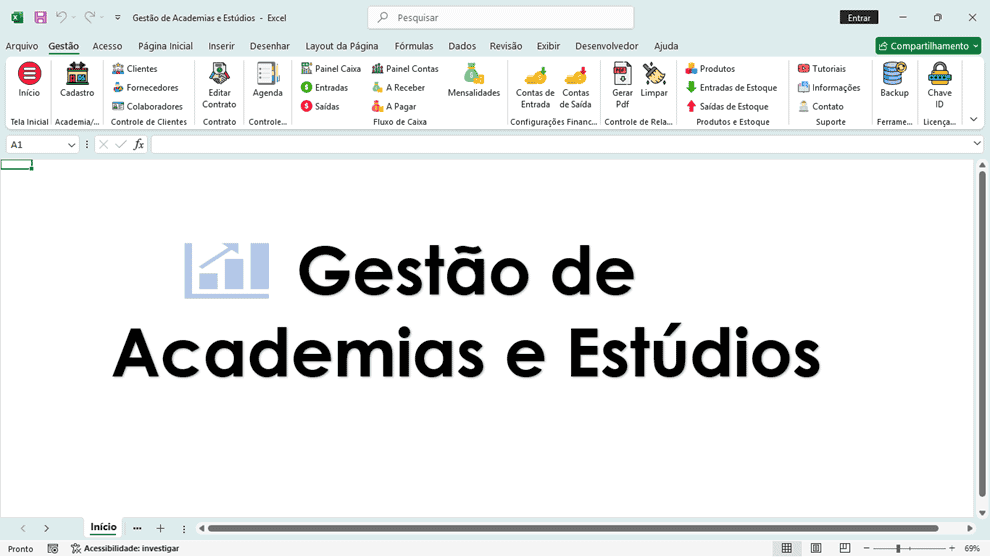Click in the Pesquisar search box
Image resolution: width=991 pixels, height=557 pixels.
(x=501, y=18)
